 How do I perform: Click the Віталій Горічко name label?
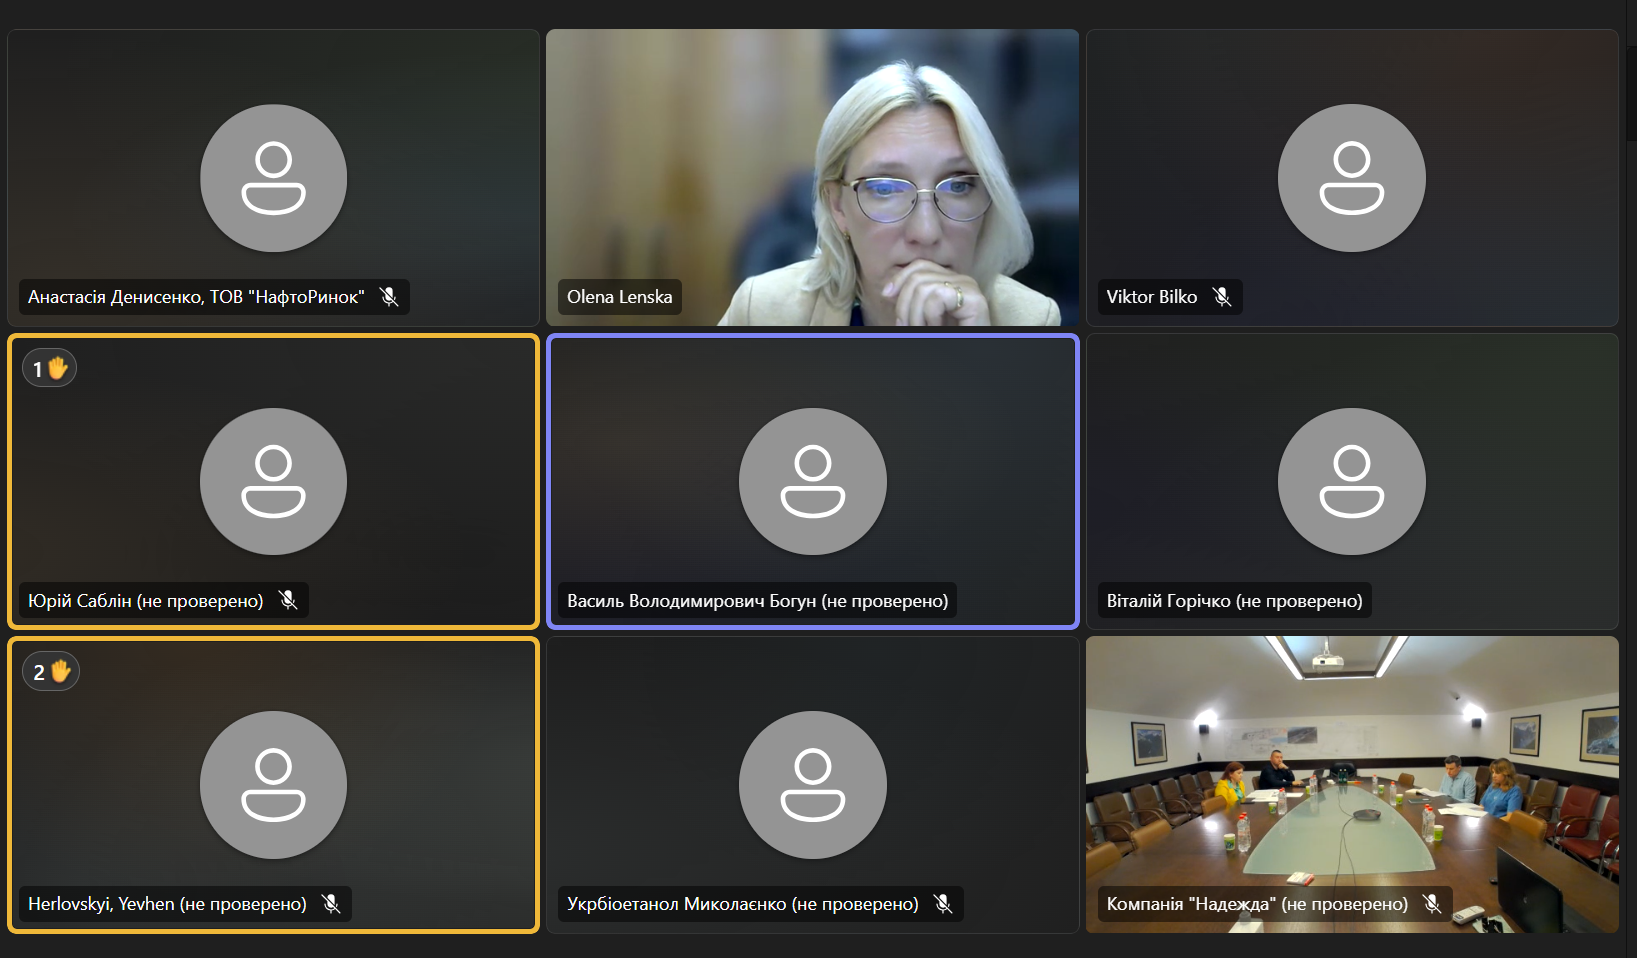pyautogui.click(x=1234, y=601)
